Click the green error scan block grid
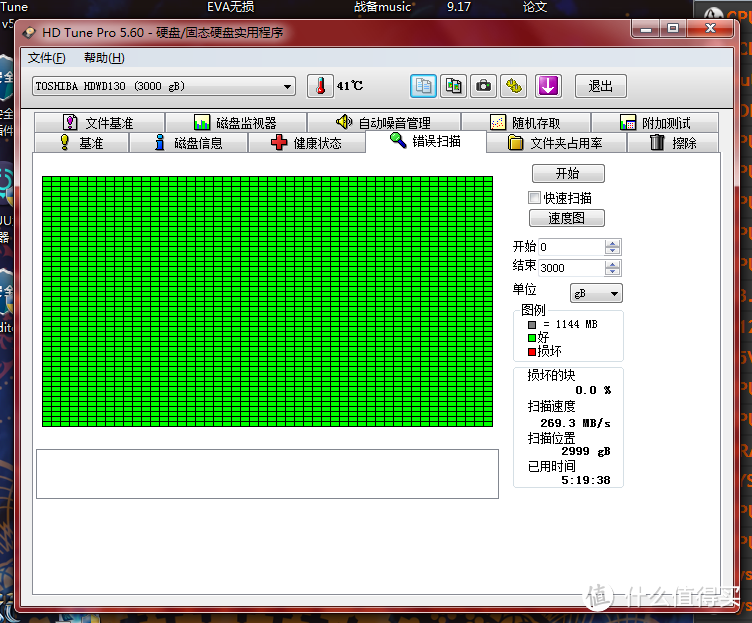The image size is (752, 623). (267, 301)
